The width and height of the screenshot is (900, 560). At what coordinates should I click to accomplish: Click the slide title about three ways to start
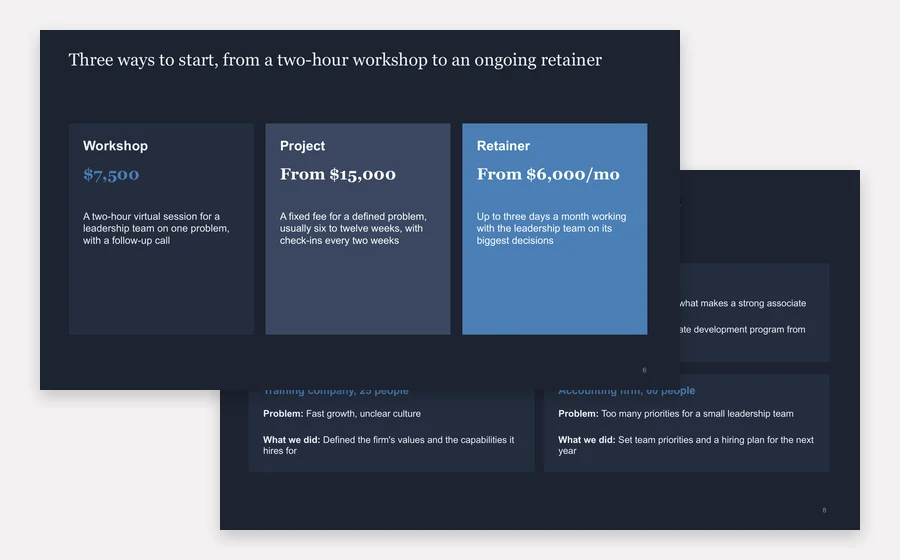pyautogui.click(x=335, y=60)
